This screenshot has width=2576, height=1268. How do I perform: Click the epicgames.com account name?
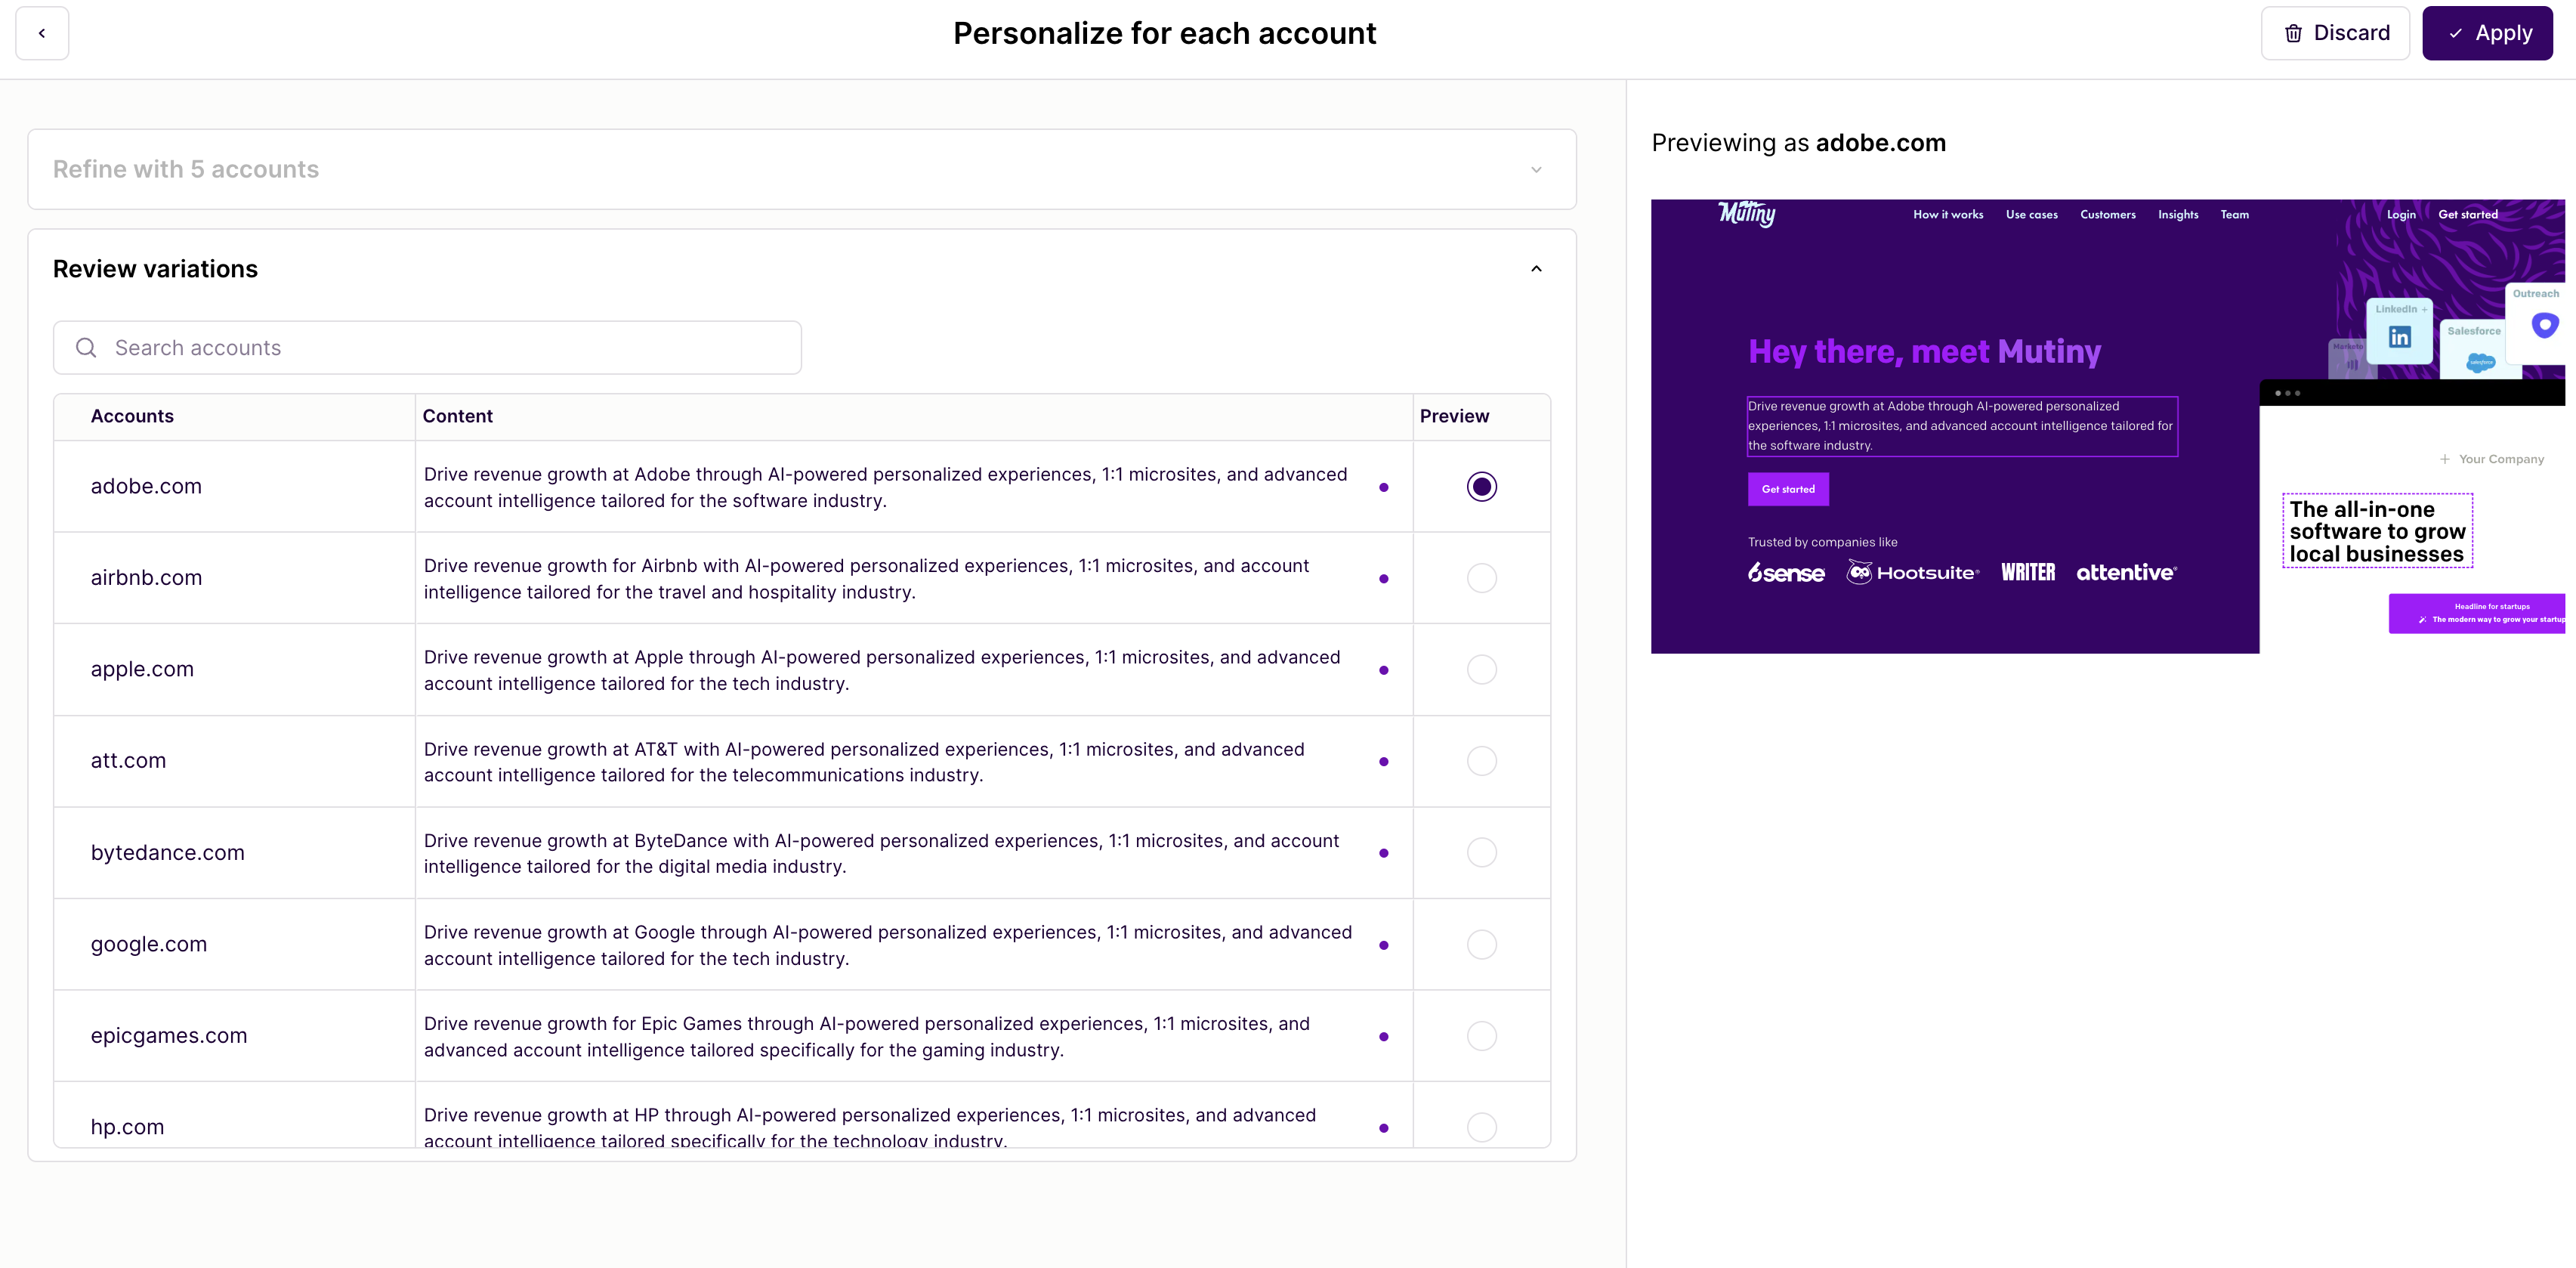[x=169, y=1036]
